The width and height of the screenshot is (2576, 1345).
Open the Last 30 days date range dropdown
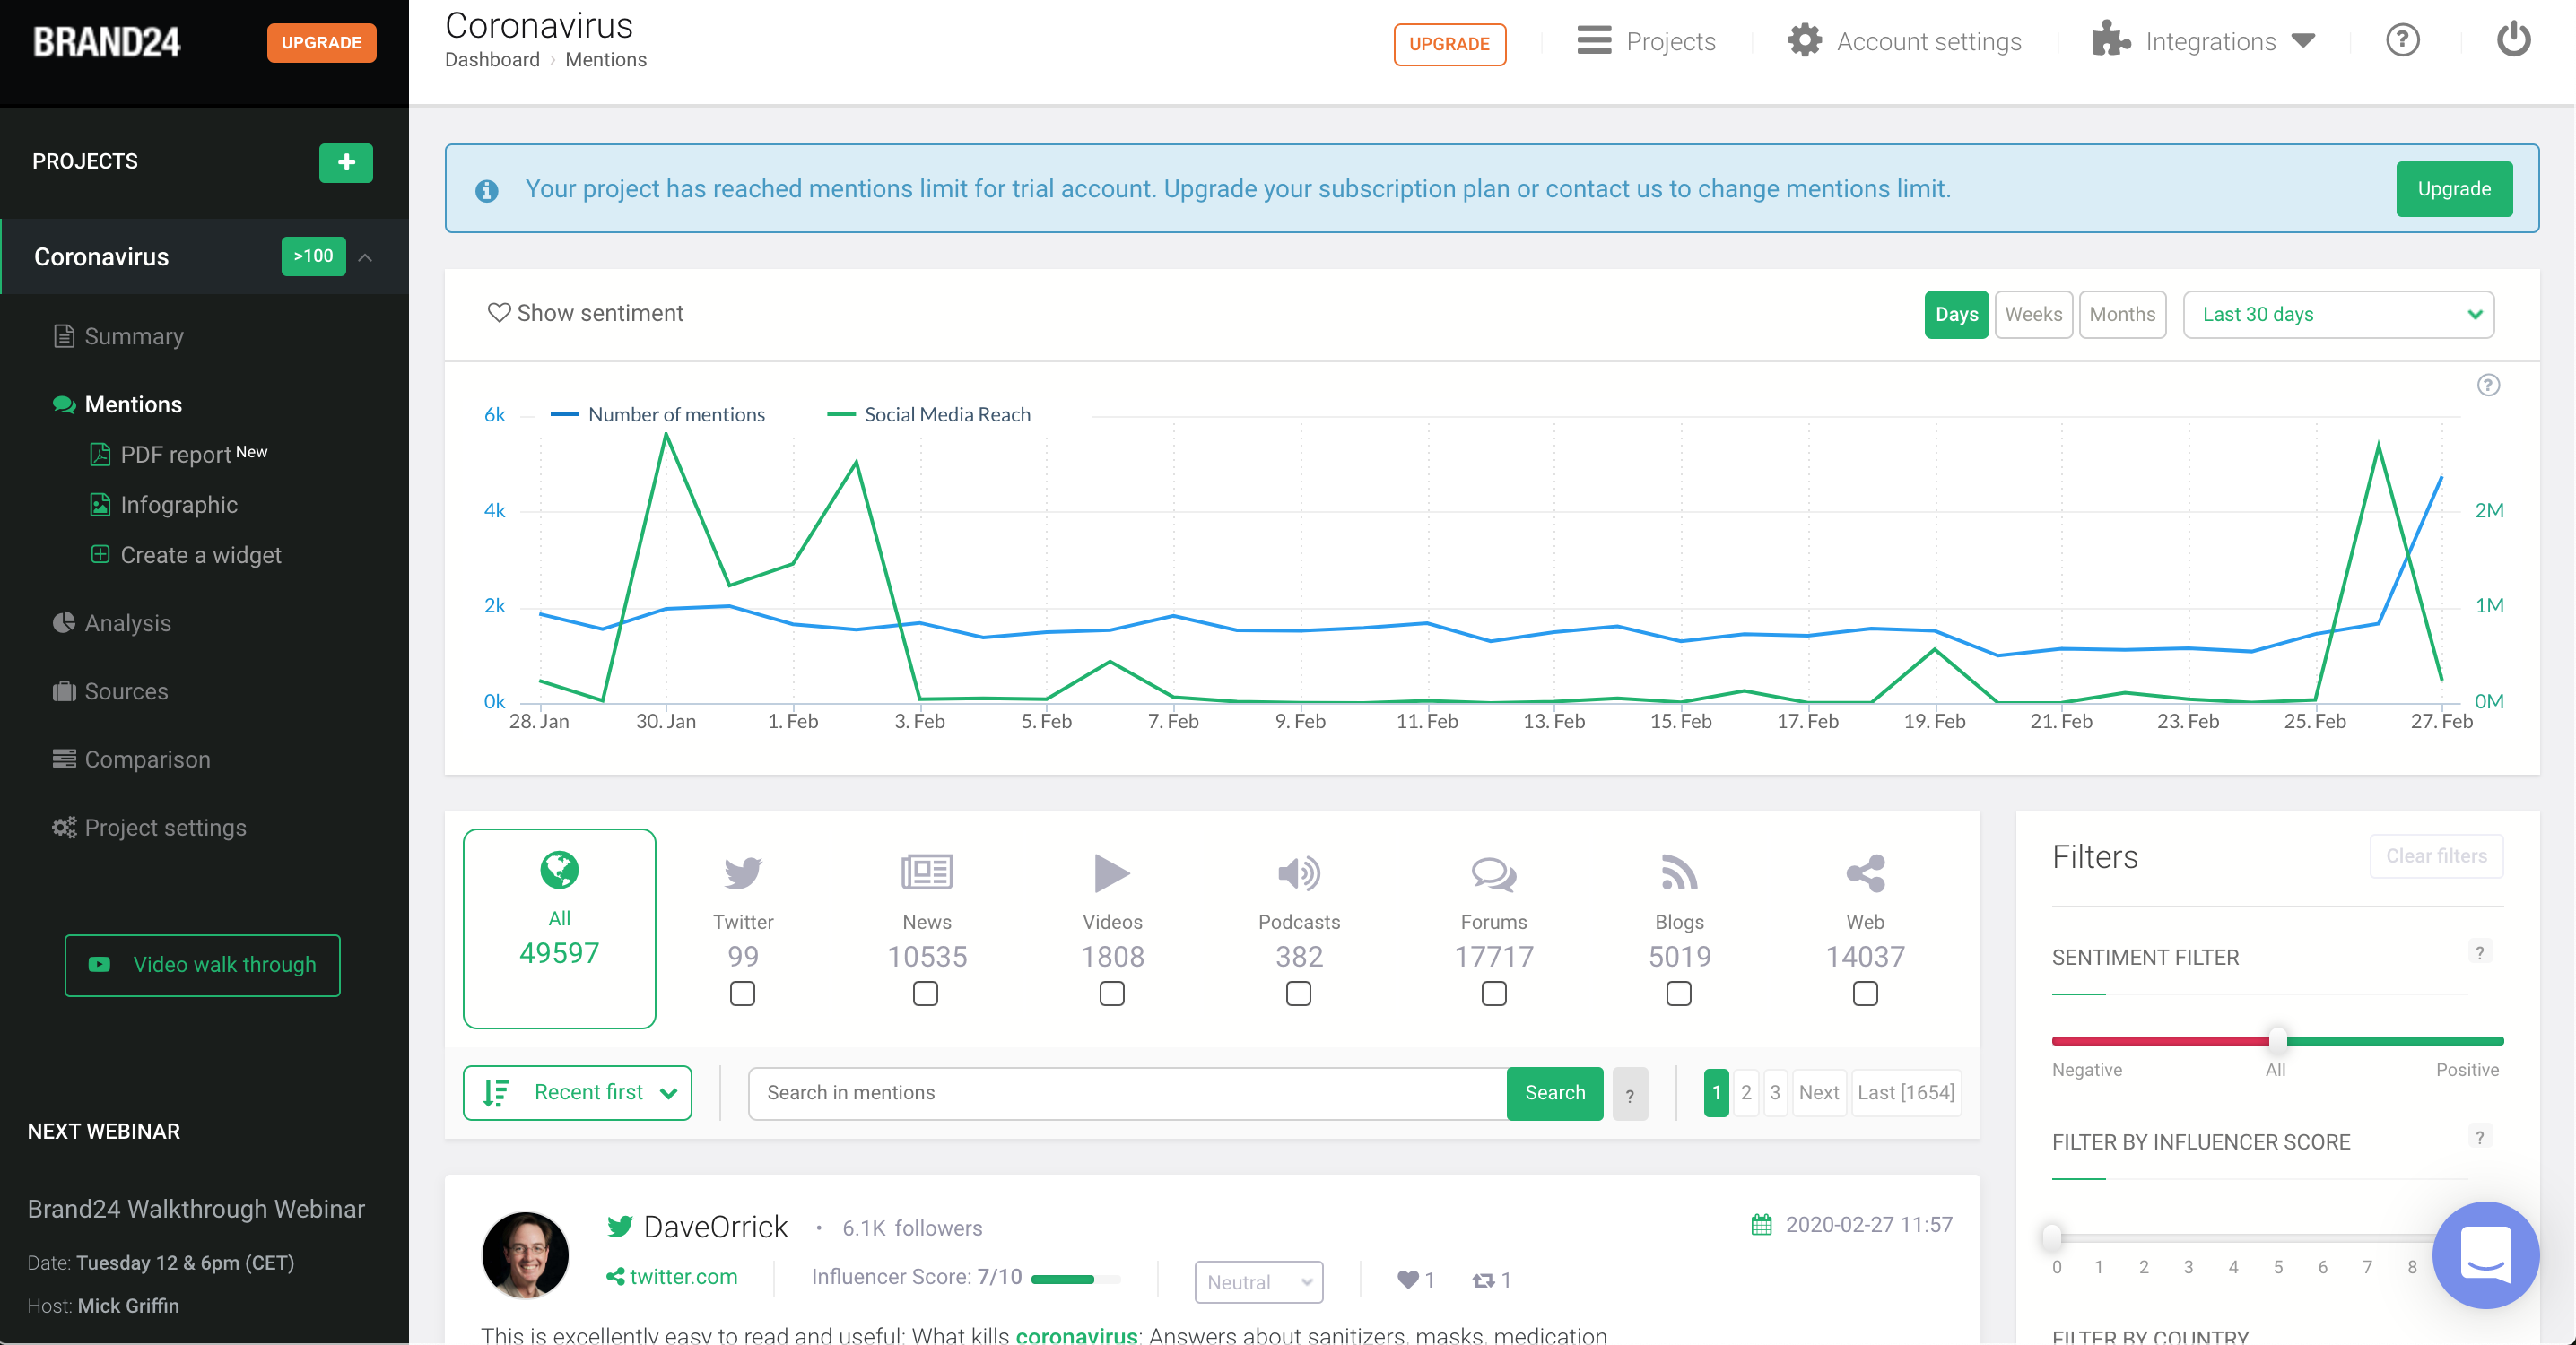click(2338, 315)
